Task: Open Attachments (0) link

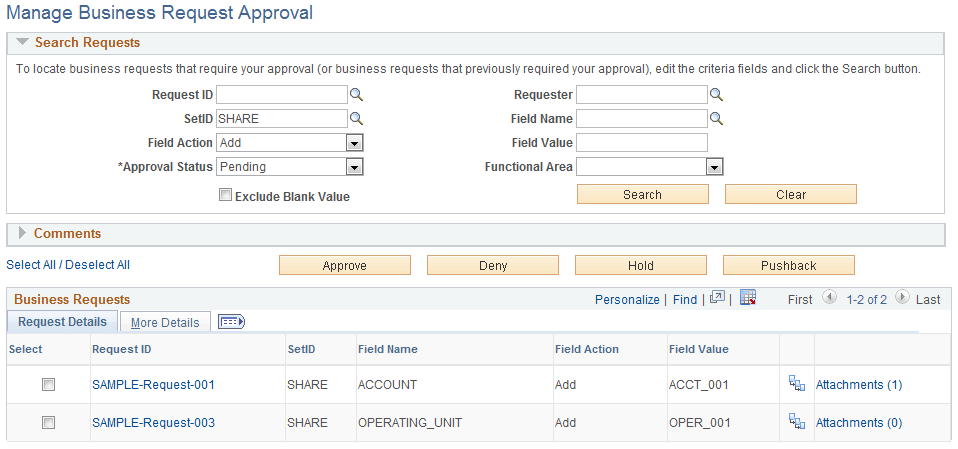Action: 859,423
